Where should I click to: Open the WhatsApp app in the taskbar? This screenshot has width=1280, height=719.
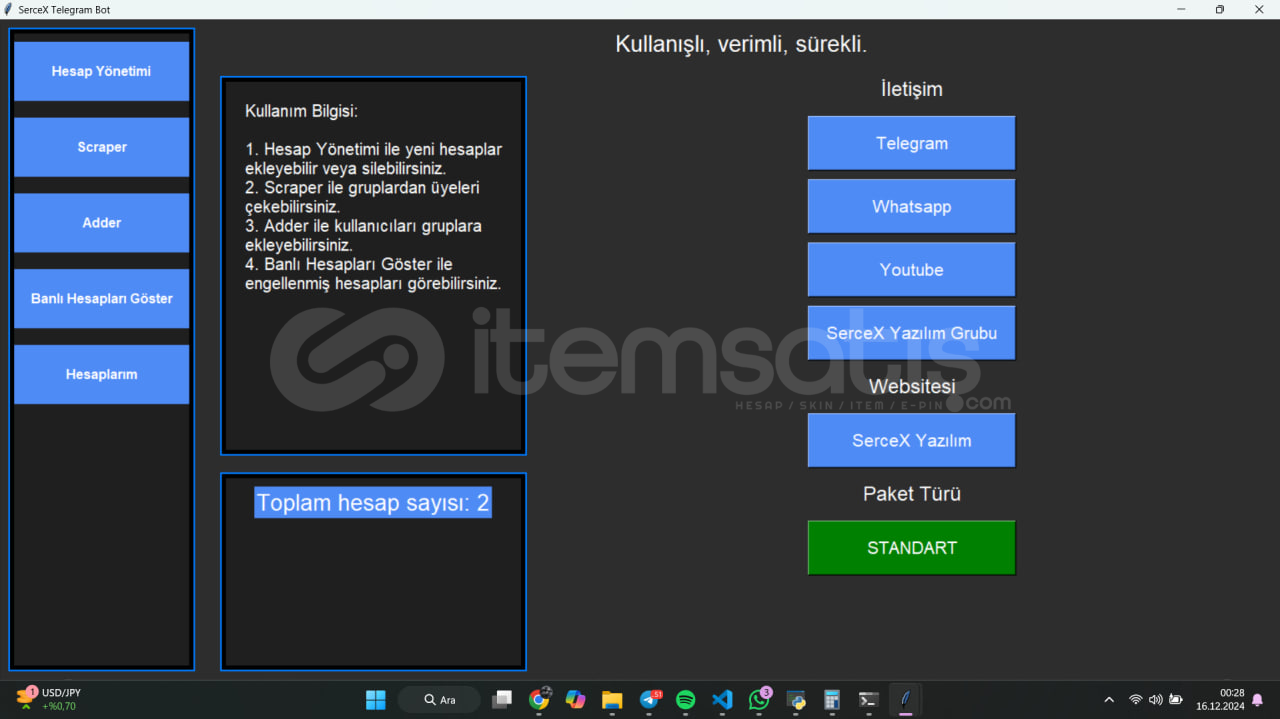click(x=759, y=700)
